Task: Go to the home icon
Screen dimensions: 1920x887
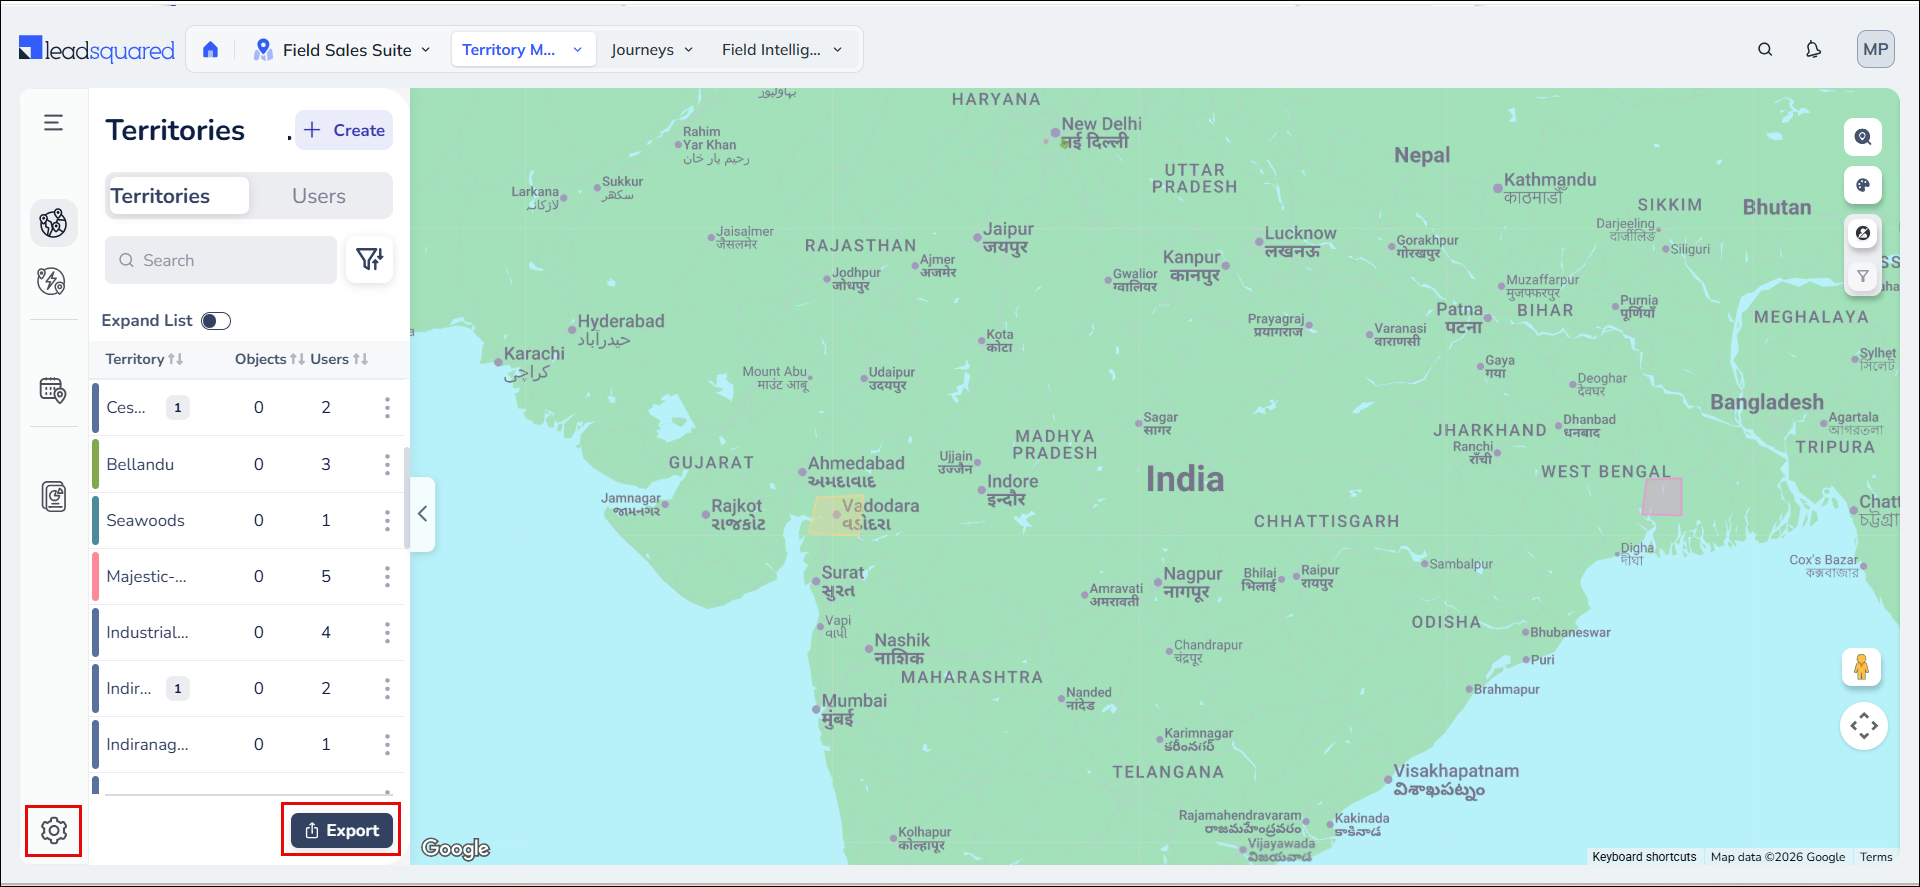Action: pos(210,50)
